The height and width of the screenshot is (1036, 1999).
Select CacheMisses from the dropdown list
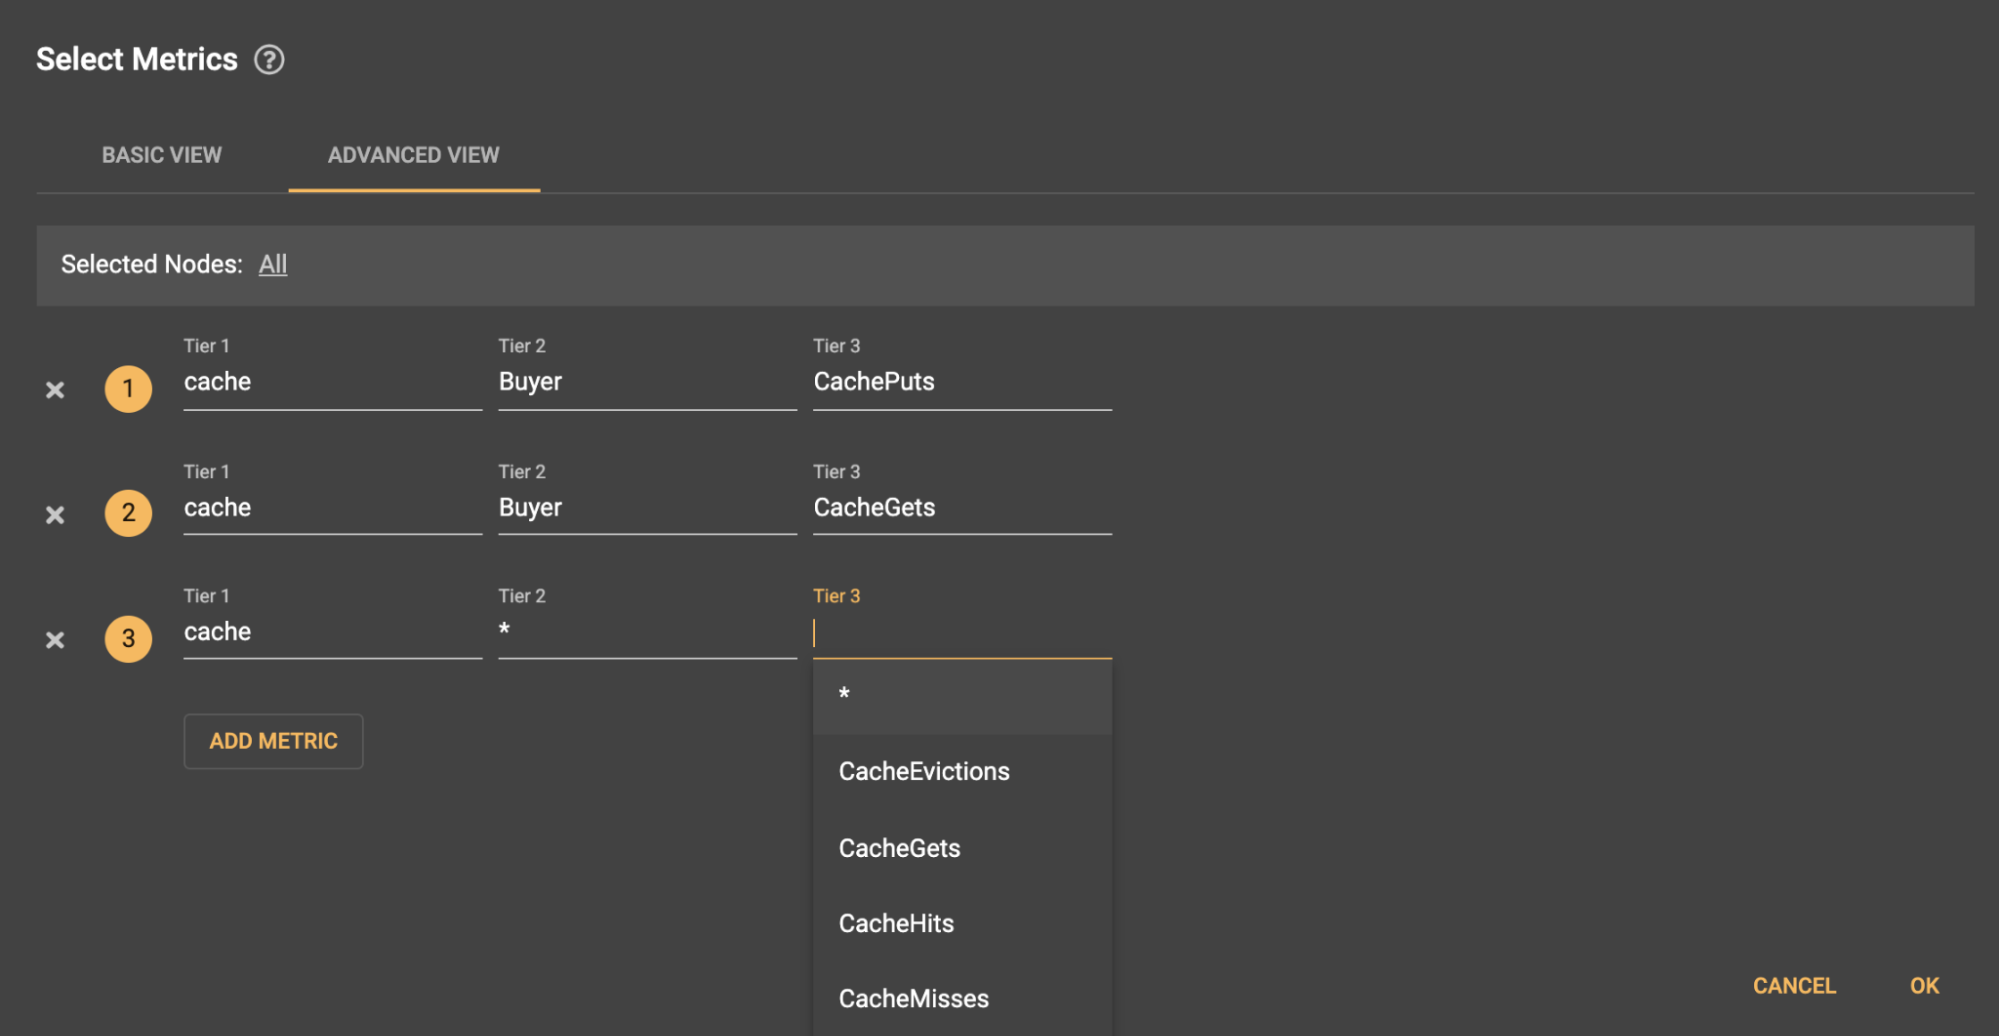pyautogui.click(x=962, y=999)
